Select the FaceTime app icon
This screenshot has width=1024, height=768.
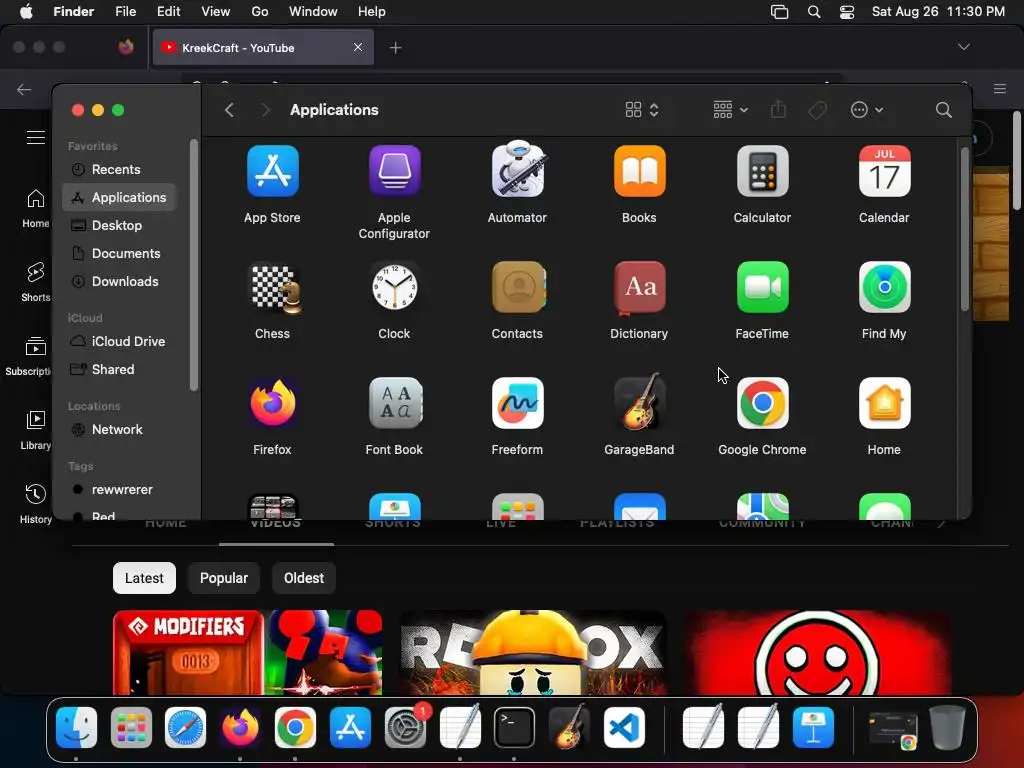762,287
